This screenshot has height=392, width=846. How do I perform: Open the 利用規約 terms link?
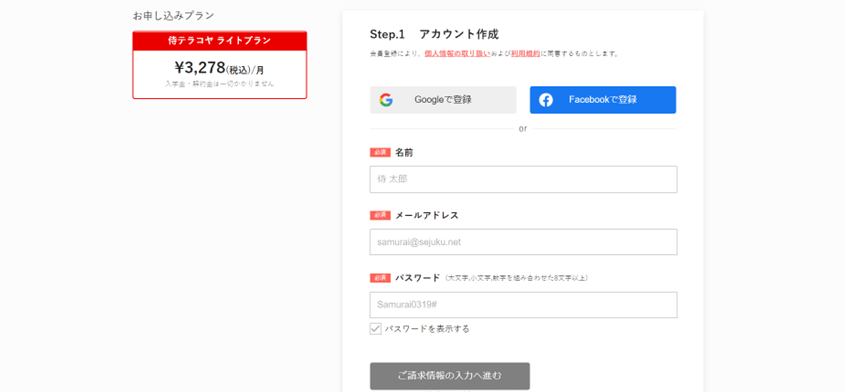click(x=526, y=54)
